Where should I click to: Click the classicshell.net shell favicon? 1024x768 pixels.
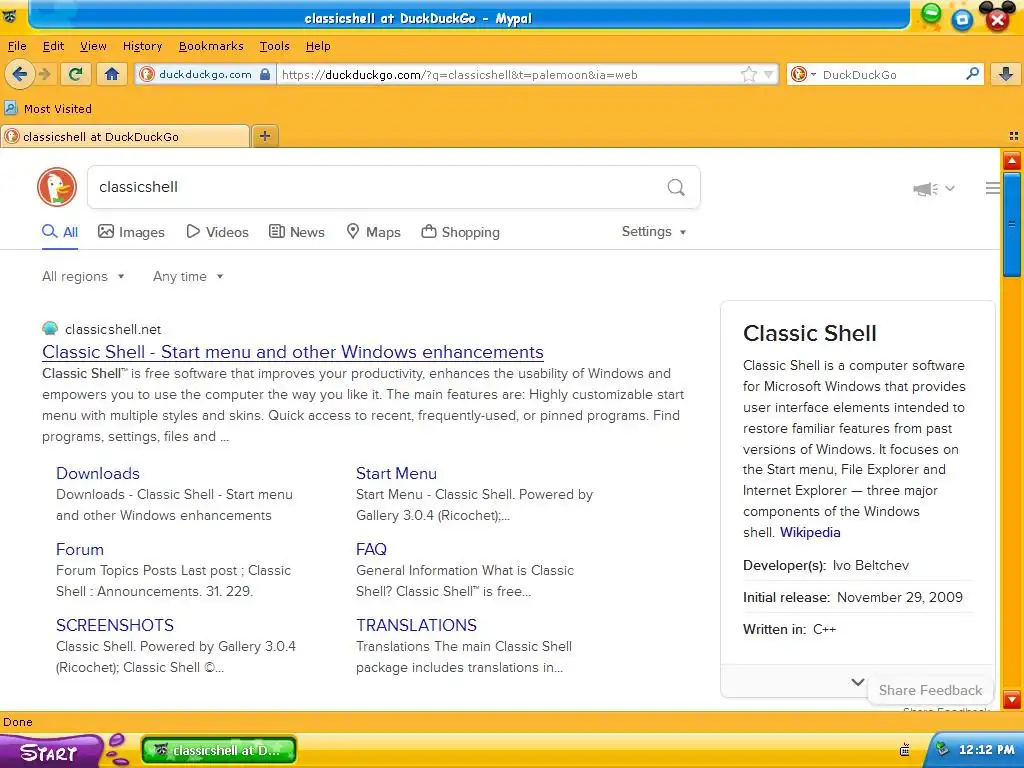[50, 328]
